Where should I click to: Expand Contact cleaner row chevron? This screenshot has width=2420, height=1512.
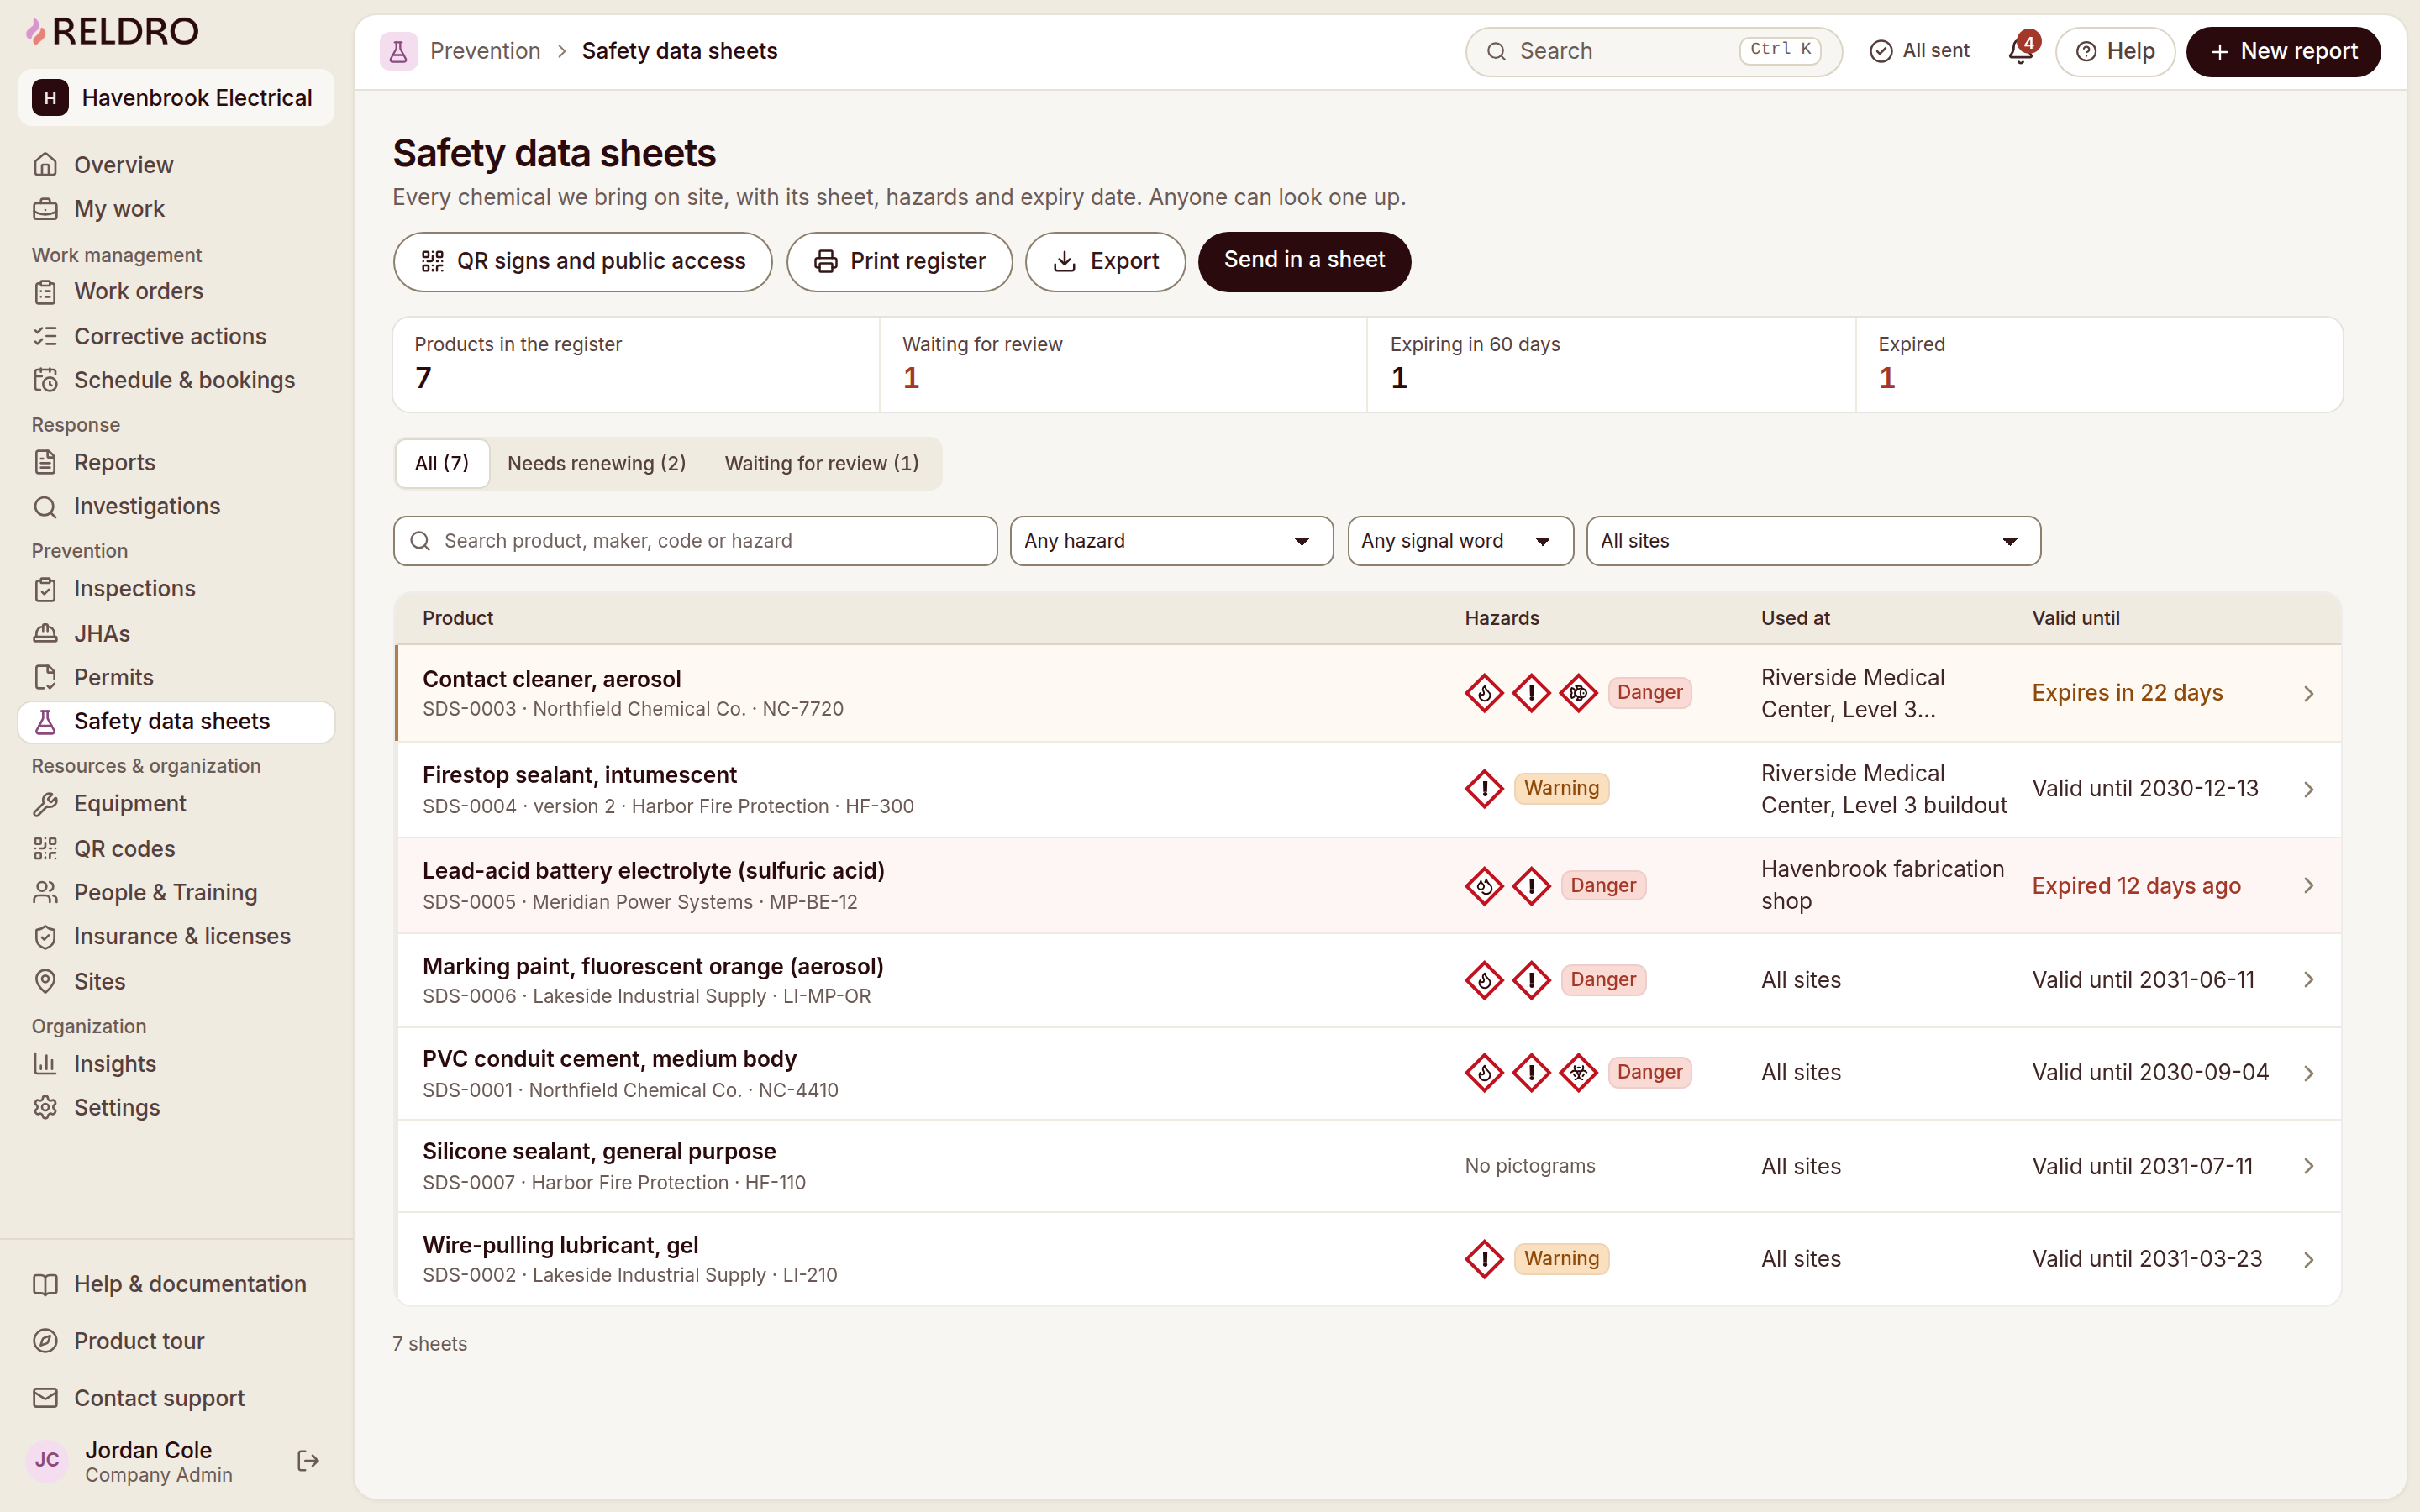click(x=2308, y=693)
